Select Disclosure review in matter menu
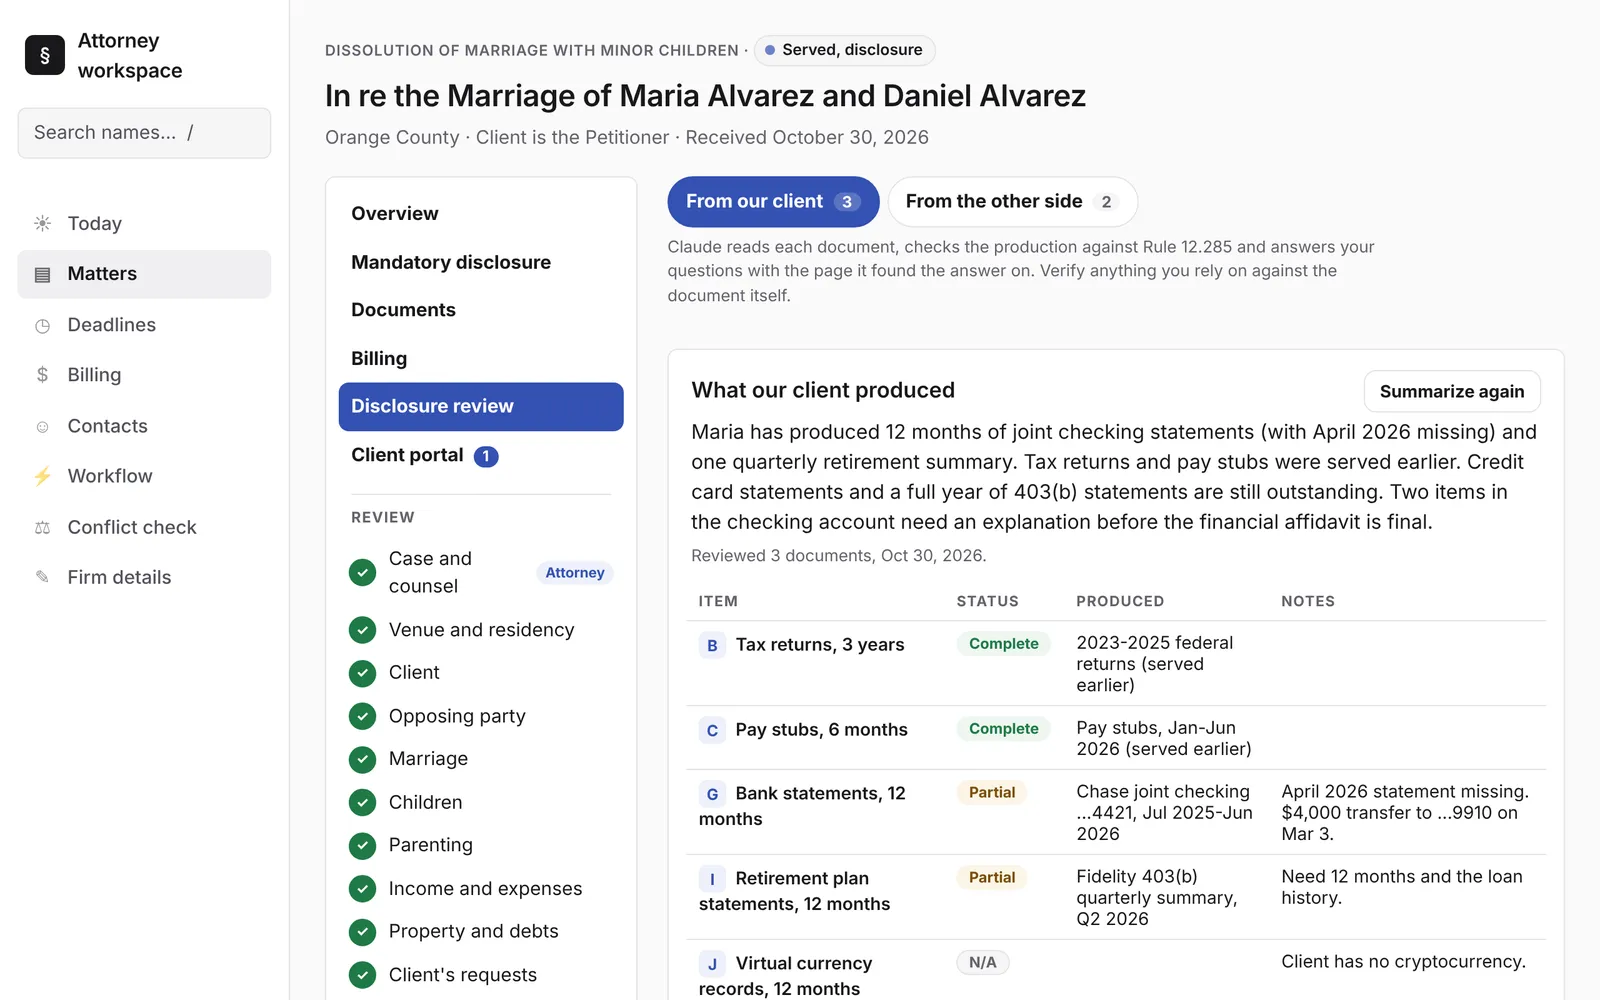Image resolution: width=1600 pixels, height=1000 pixels. coord(481,407)
